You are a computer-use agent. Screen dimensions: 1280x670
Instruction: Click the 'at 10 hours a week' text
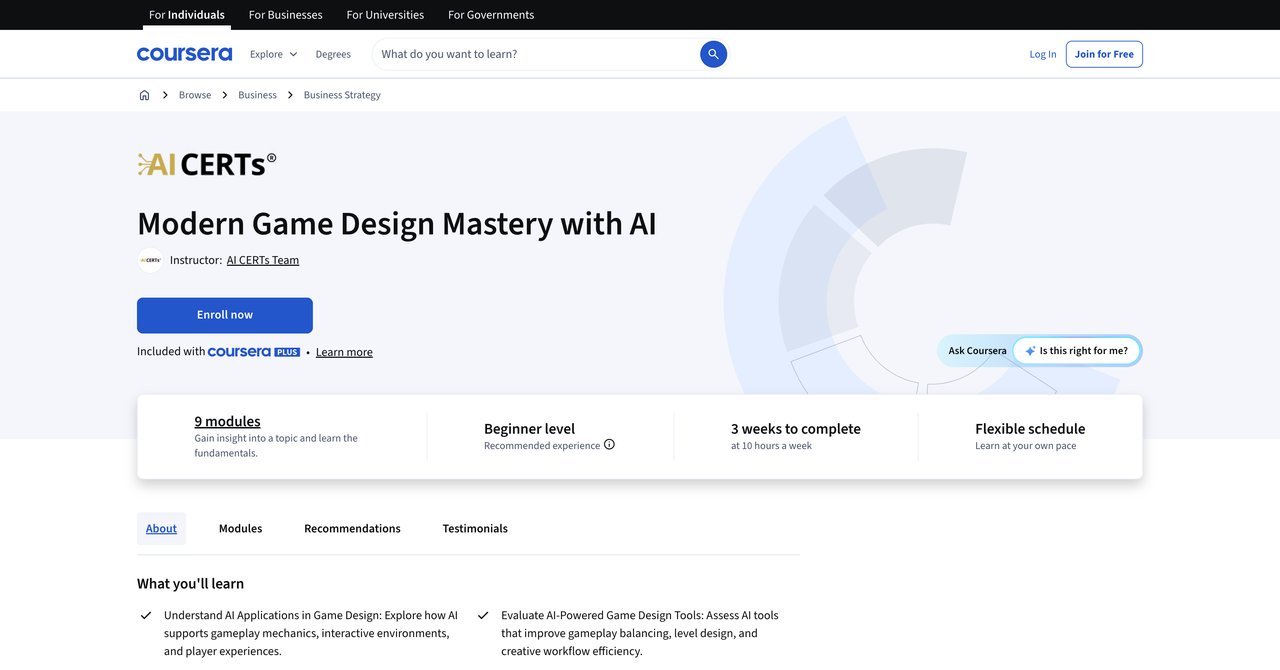pos(771,446)
